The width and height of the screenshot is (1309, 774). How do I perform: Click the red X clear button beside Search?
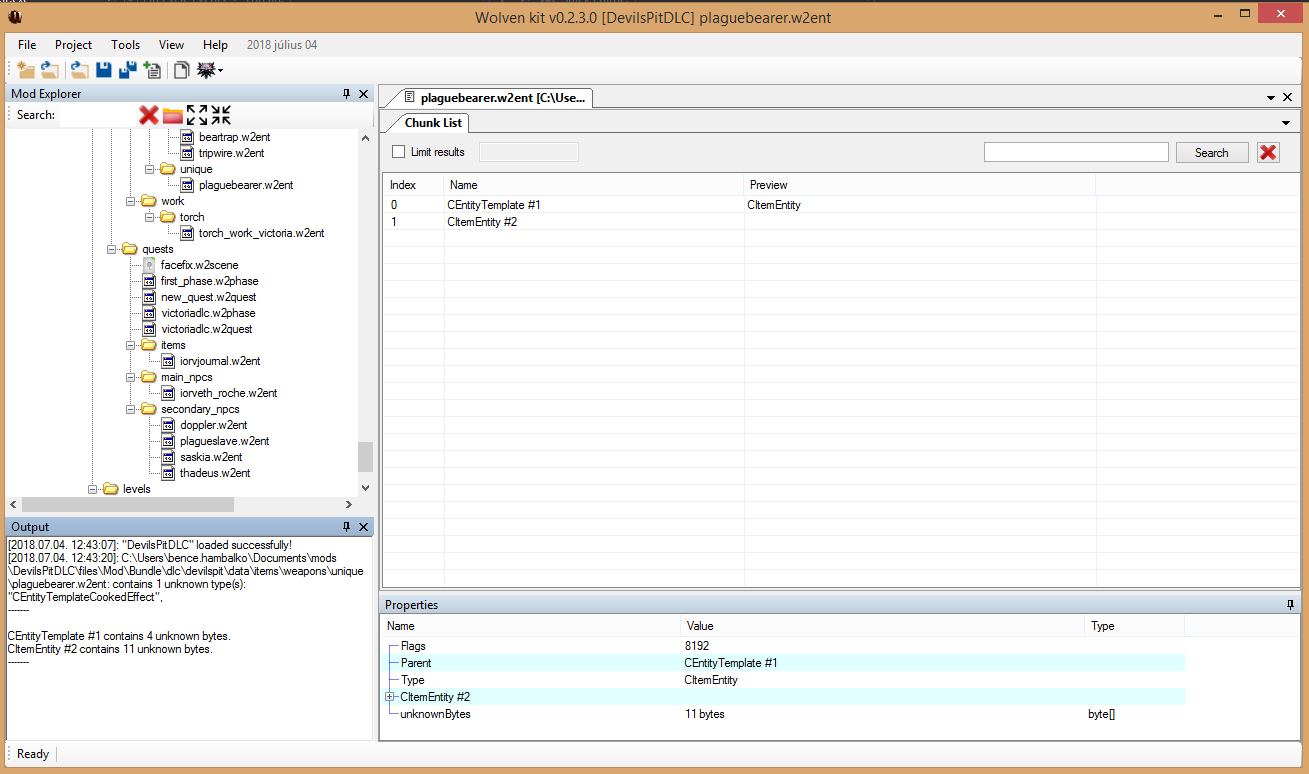(1268, 152)
